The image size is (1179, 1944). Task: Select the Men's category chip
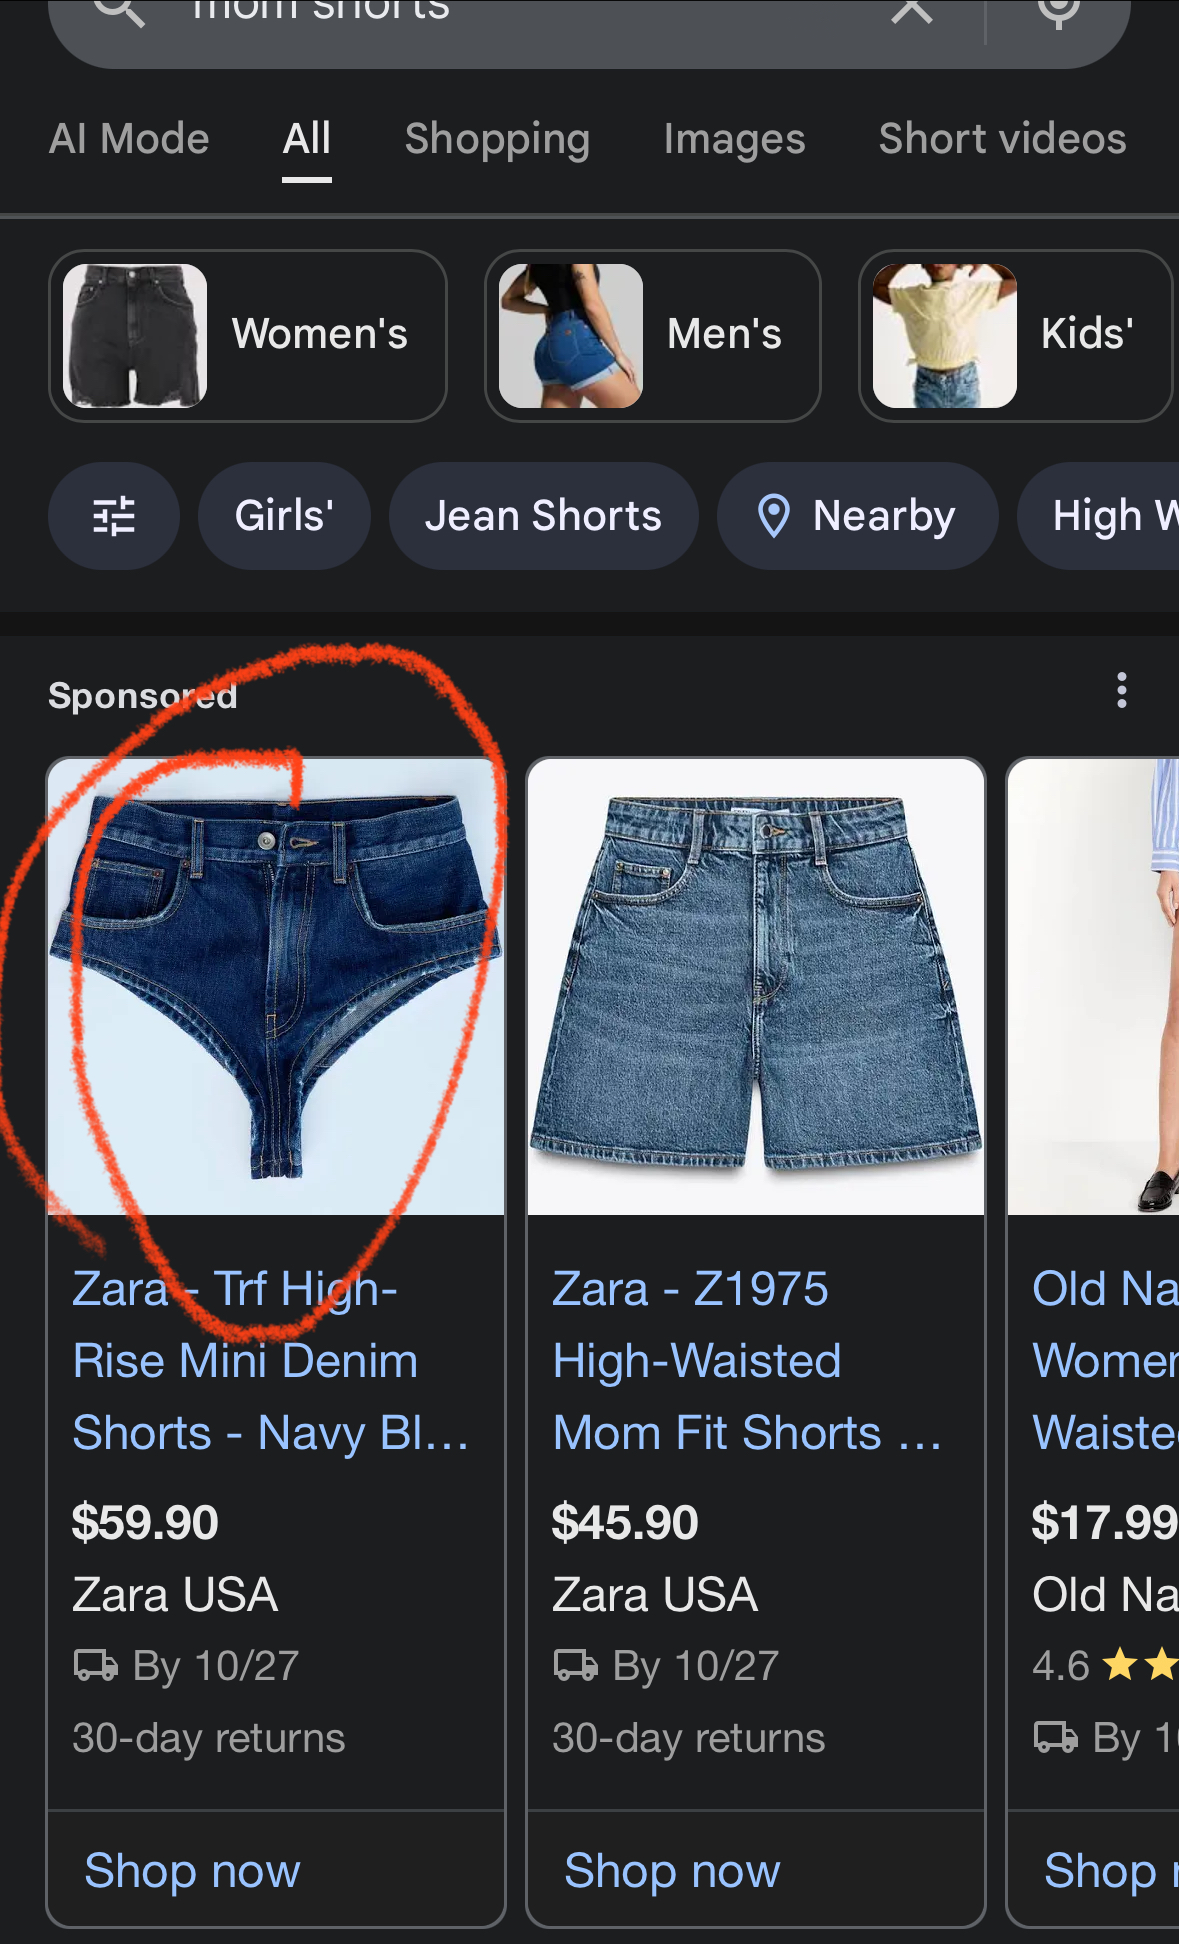click(x=653, y=335)
